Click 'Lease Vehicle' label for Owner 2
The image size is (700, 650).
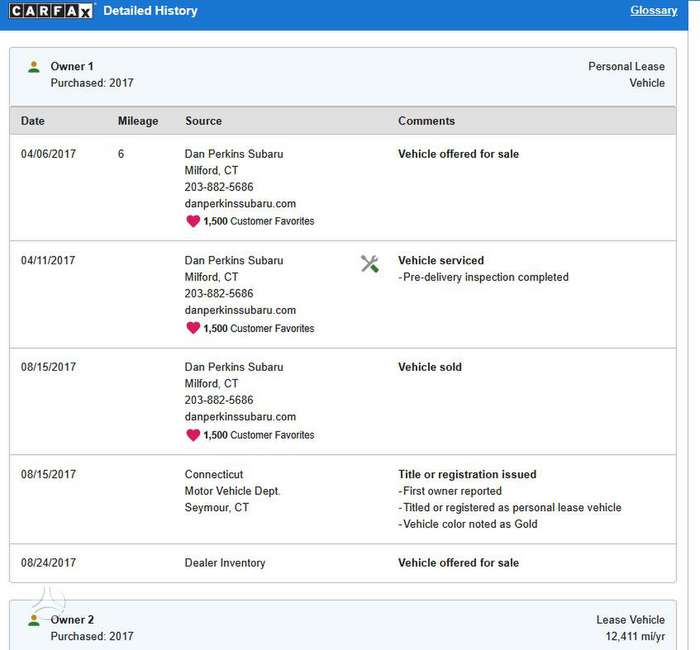[630, 620]
